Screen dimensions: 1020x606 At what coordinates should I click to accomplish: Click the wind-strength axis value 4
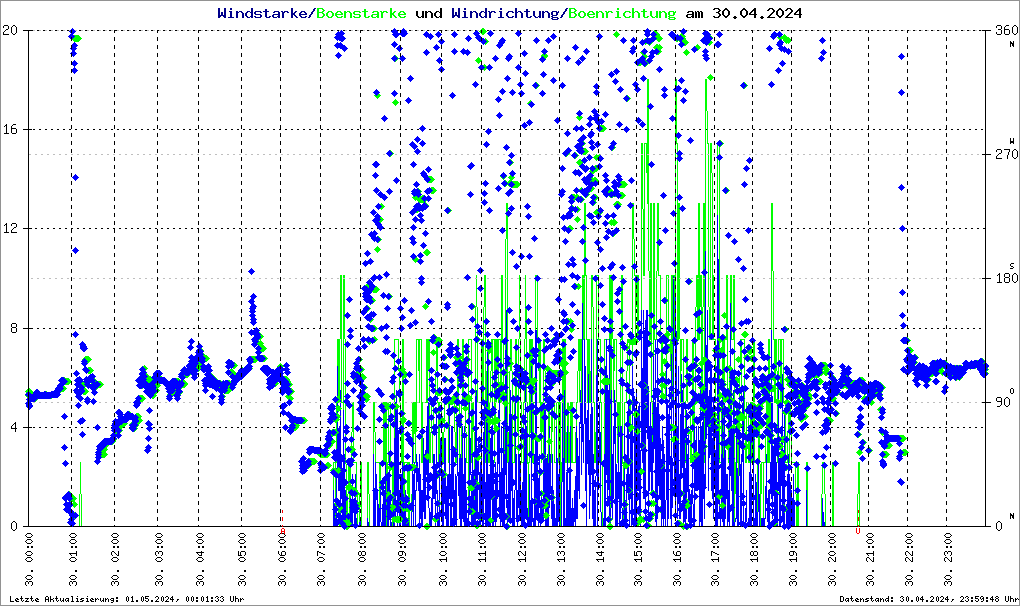(x=14, y=427)
